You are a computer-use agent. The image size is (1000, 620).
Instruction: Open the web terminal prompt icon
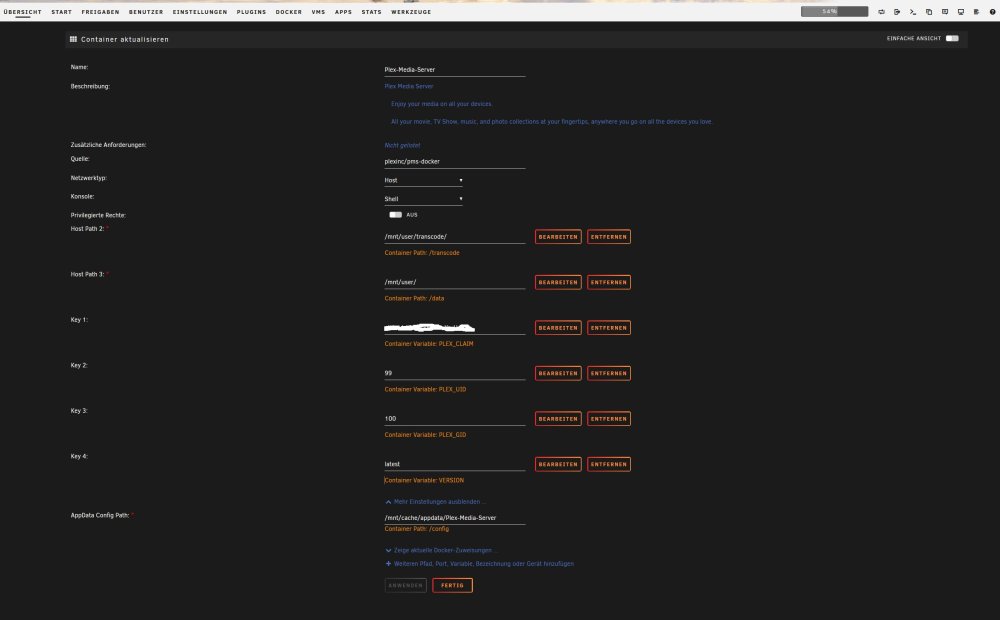[x=913, y=11]
